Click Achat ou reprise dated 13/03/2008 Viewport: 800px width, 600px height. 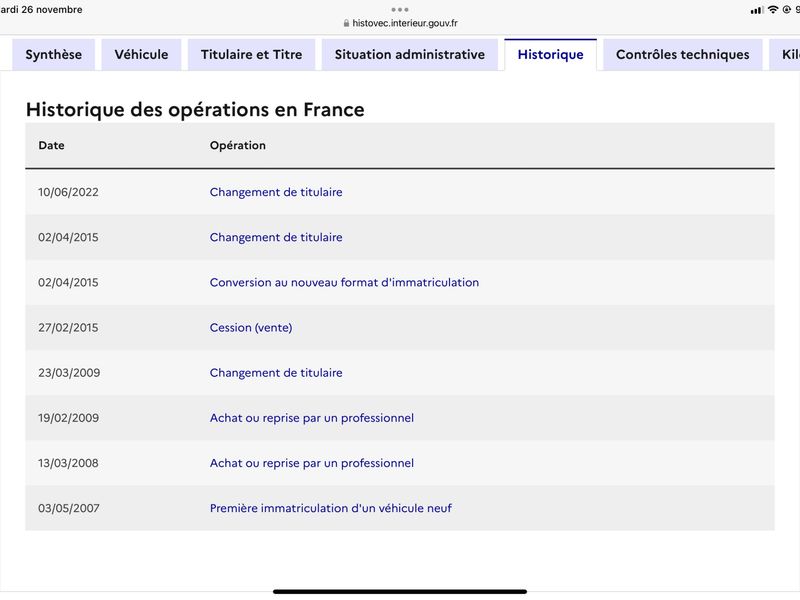[x=312, y=463]
